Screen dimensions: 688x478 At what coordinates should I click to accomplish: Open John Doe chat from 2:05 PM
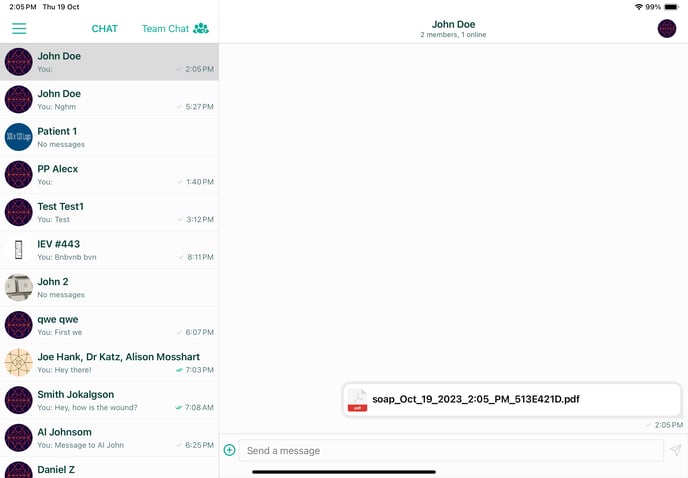[x=109, y=62]
